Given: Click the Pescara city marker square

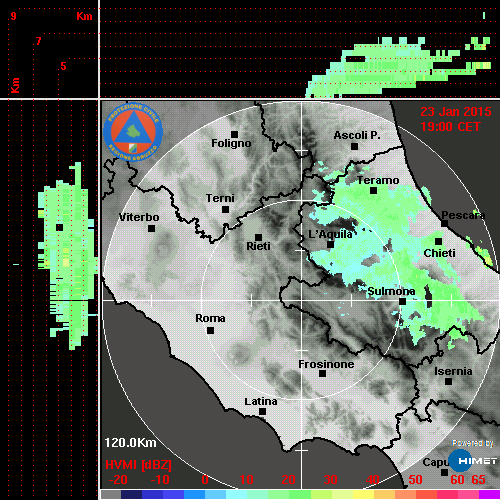Looking at the screenshot, I should 444,223.
